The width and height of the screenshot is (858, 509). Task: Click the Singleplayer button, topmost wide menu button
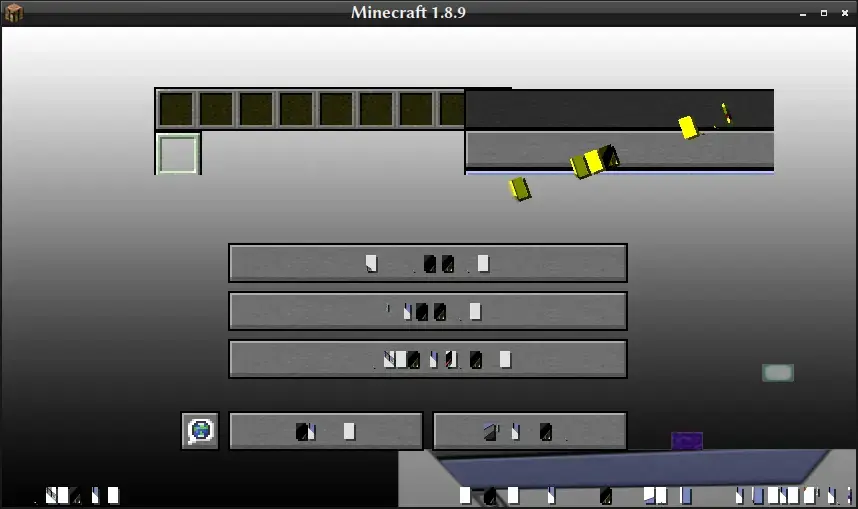pyautogui.click(x=428, y=263)
